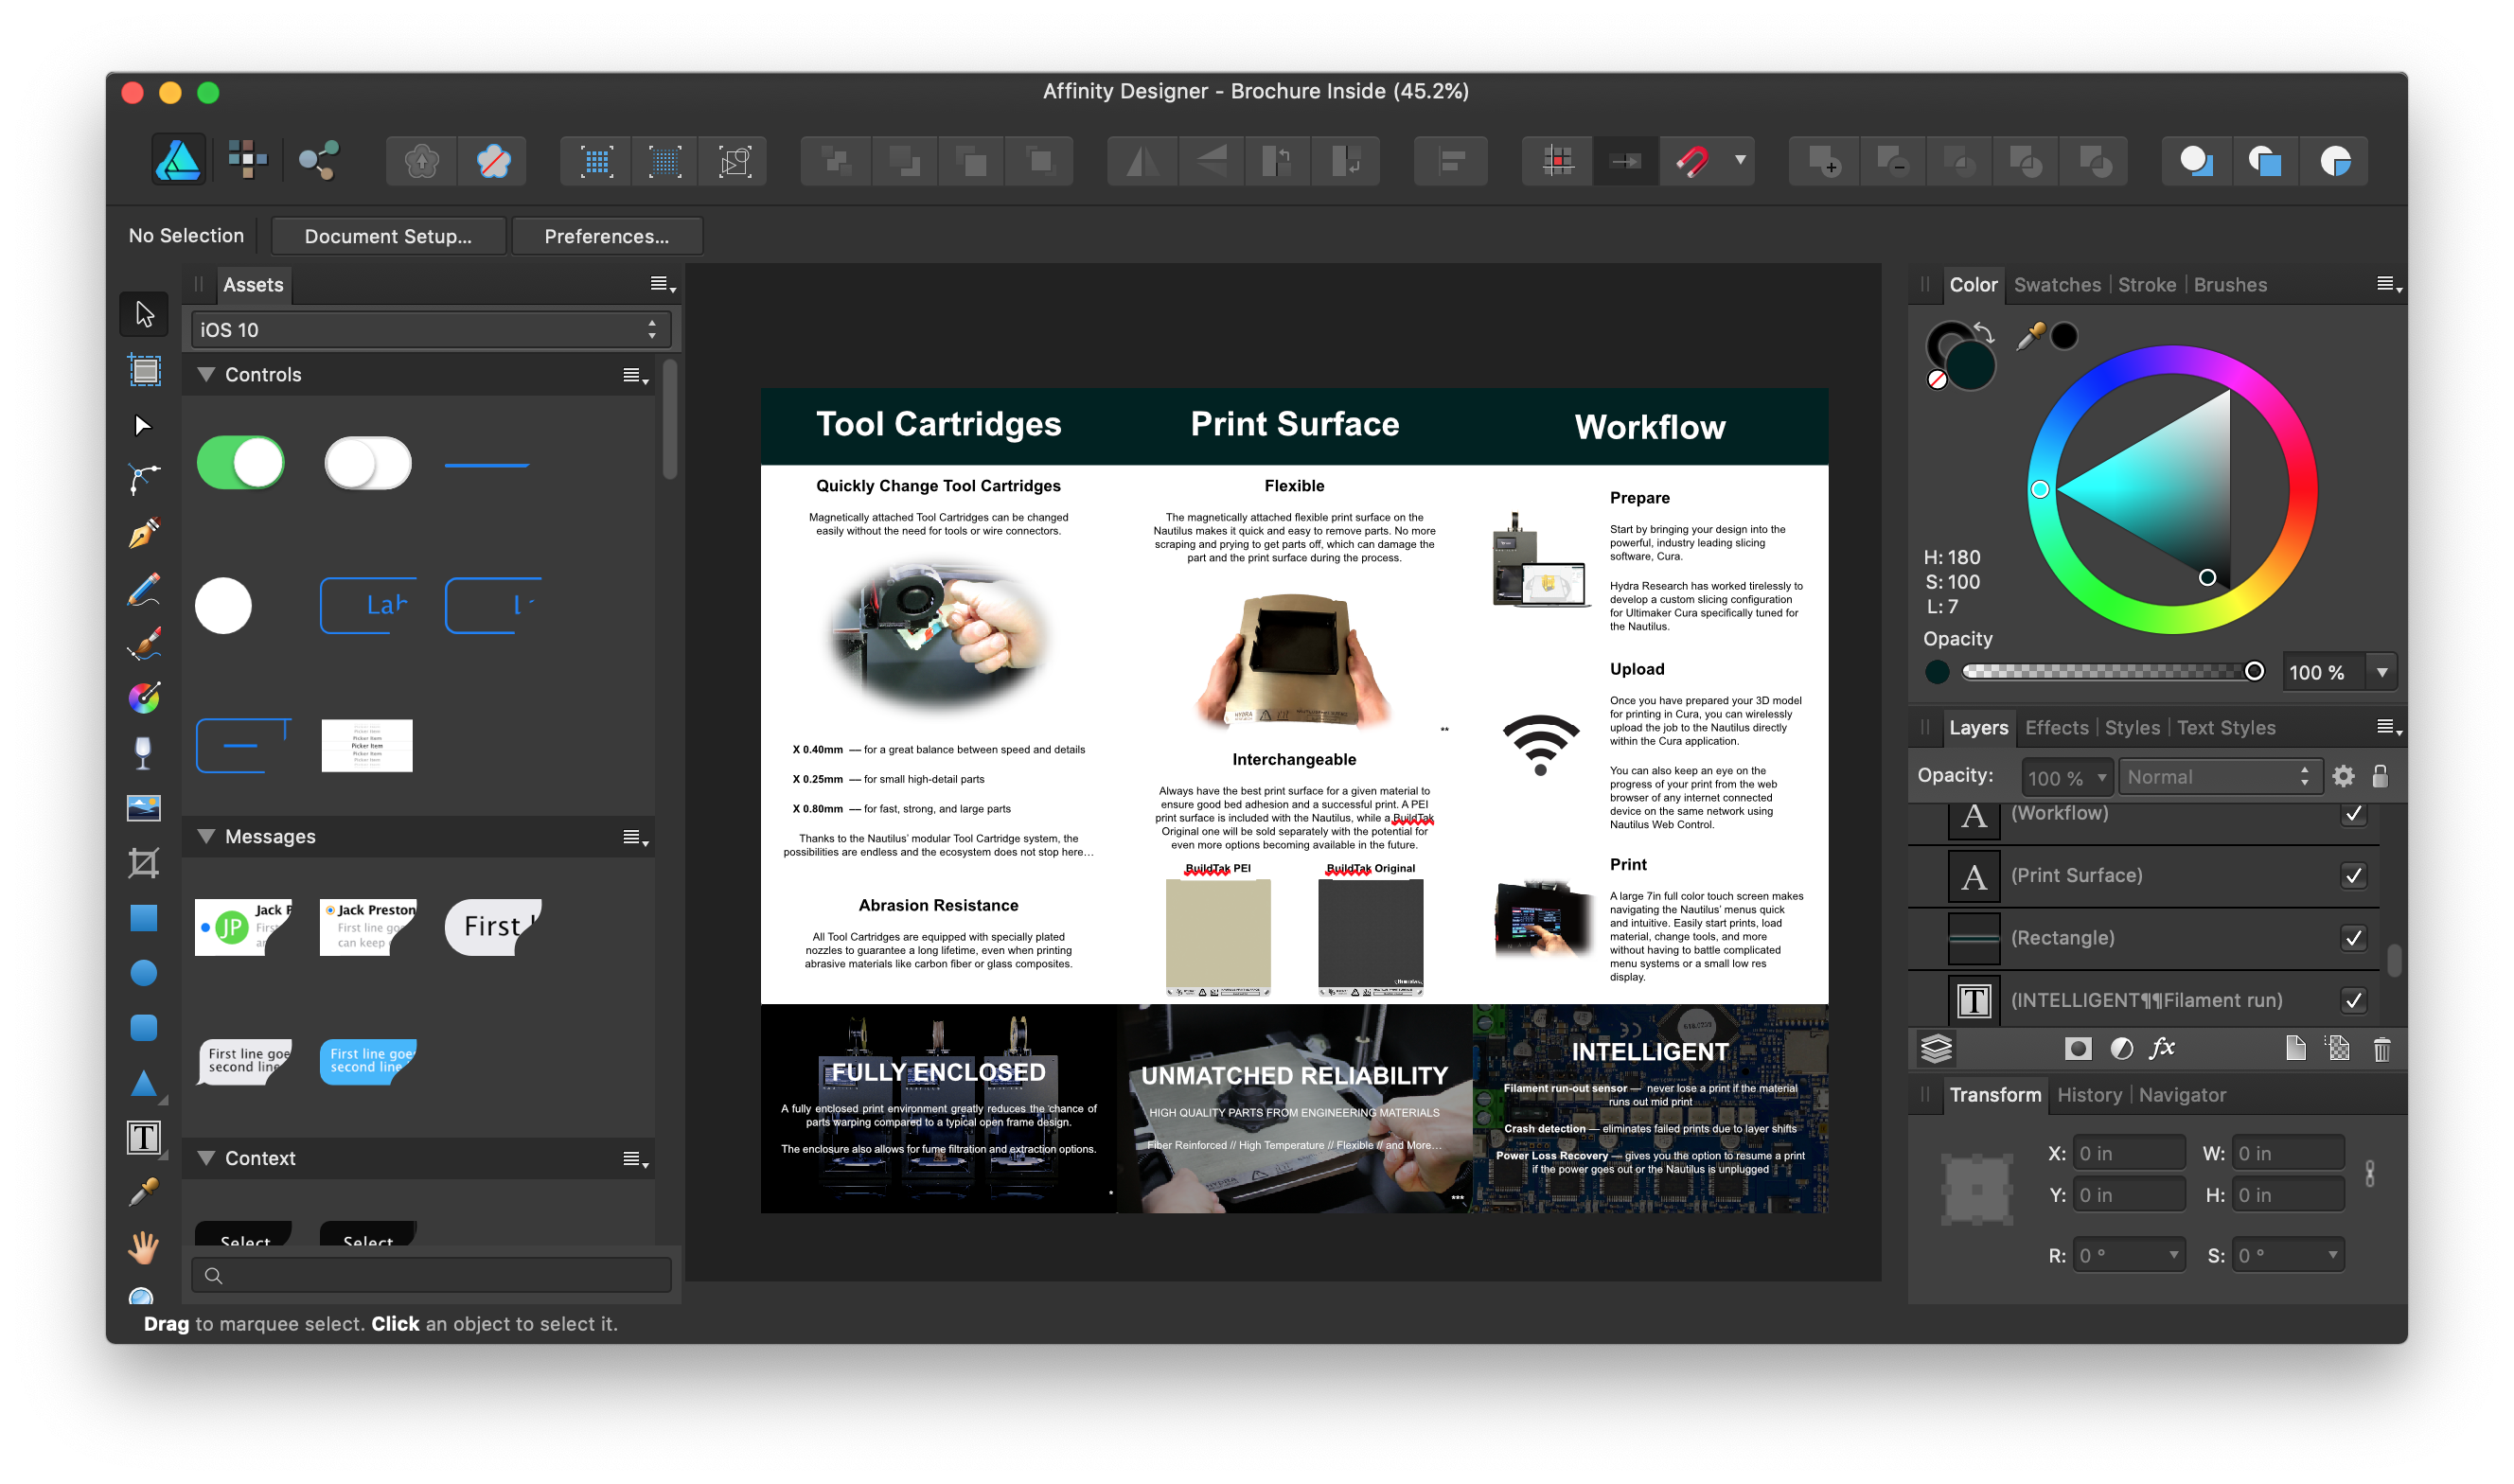Click the Add boolean operation icon
Image resolution: width=2514 pixels, height=1484 pixels.
click(1824, 160)
